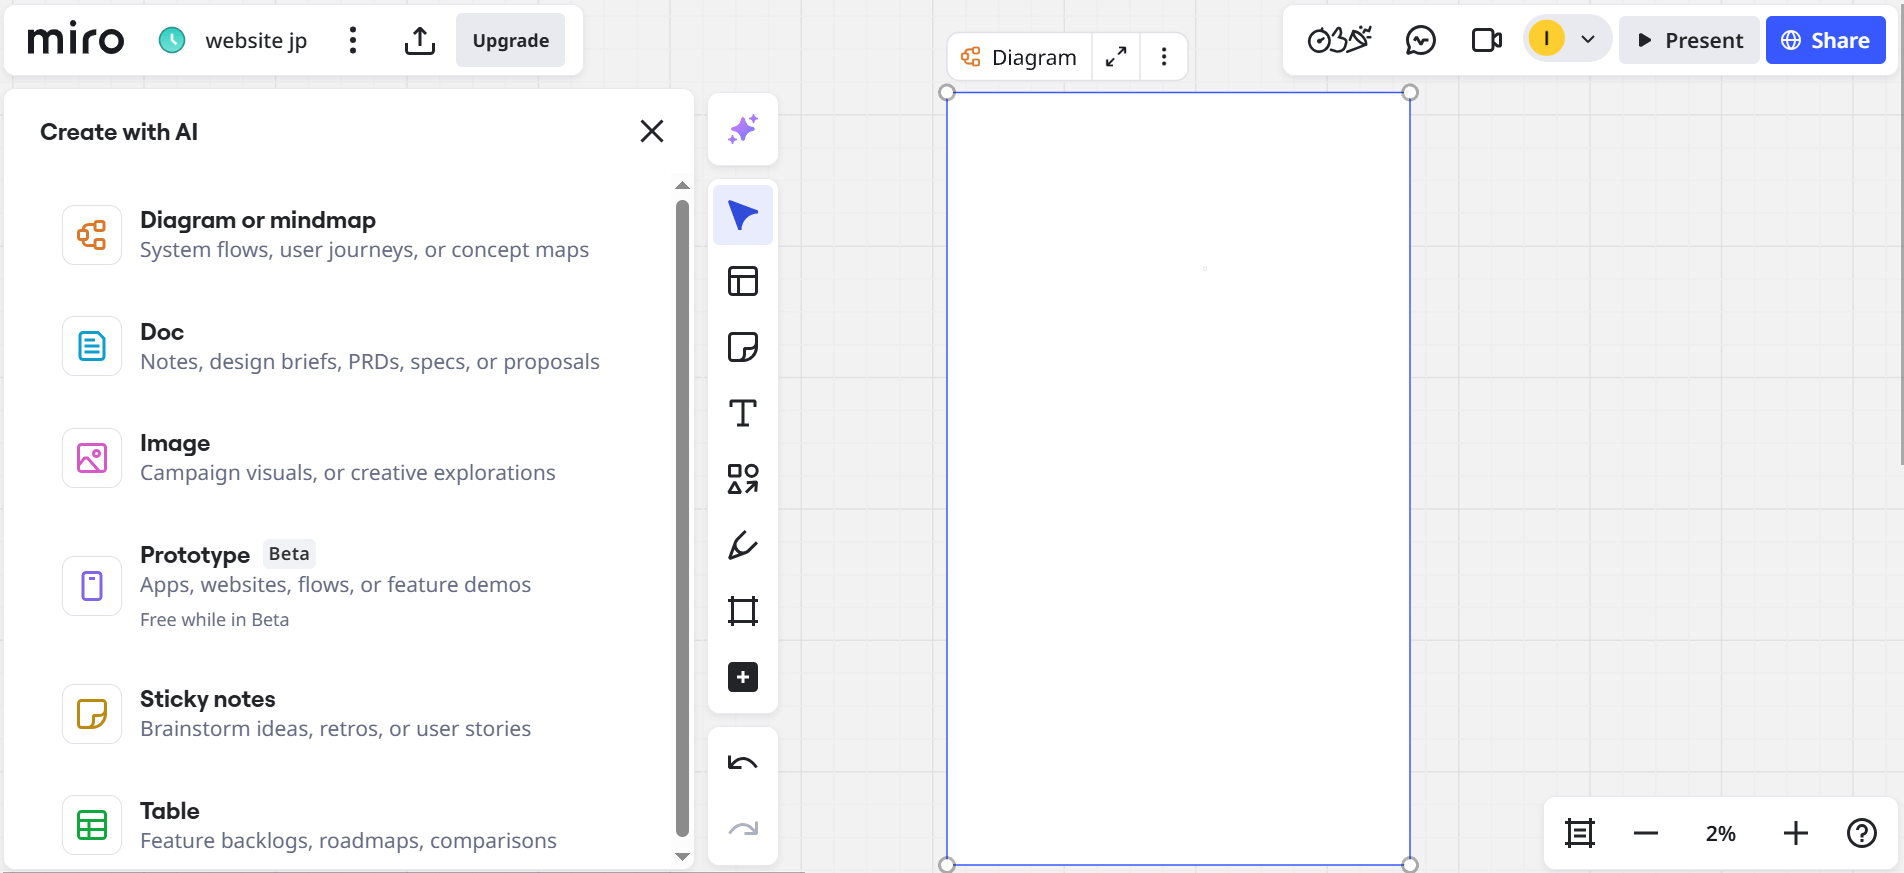Click the Upgrade button
This screenshot has width=1904, height=873.
coord(510,40)
